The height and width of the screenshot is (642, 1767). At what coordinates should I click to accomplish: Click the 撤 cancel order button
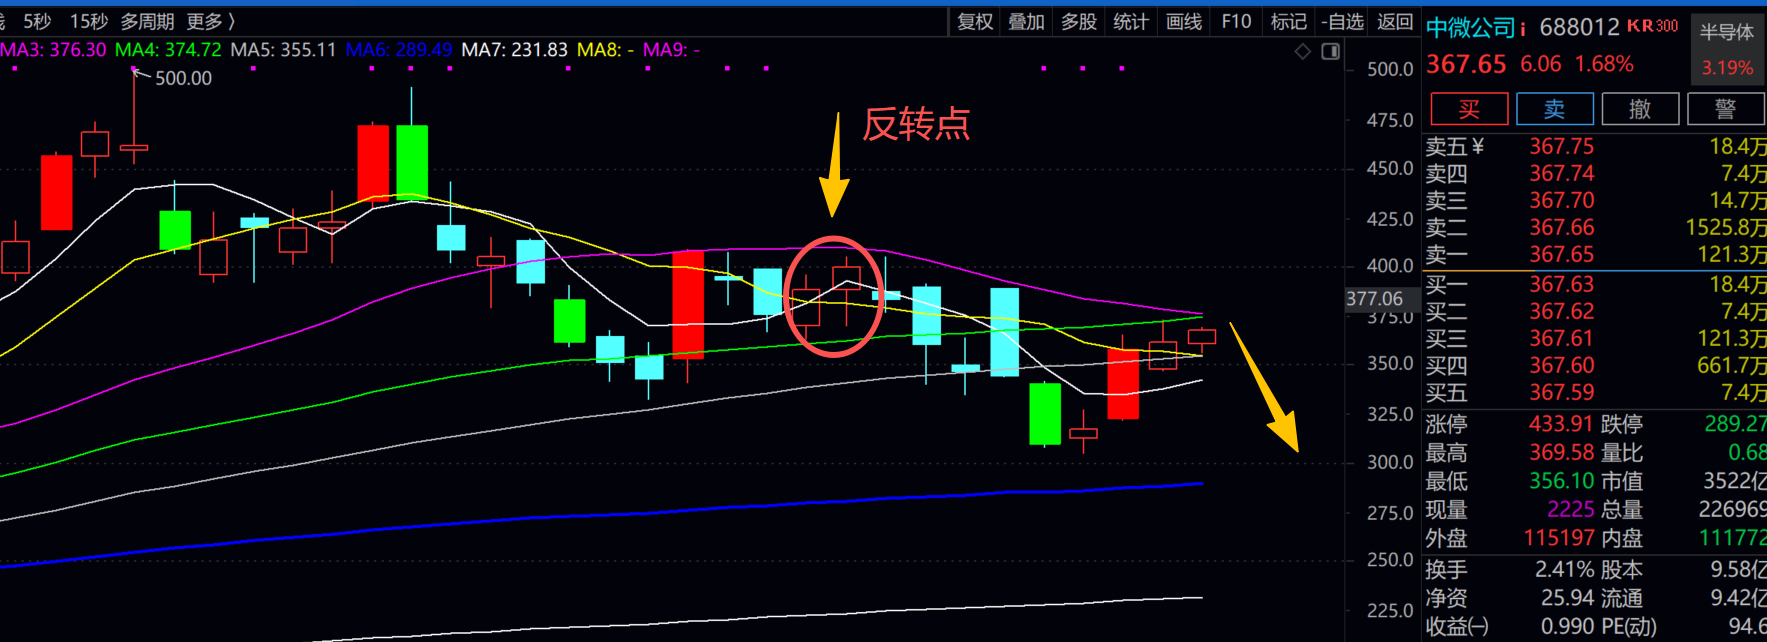click(1640, 109)
